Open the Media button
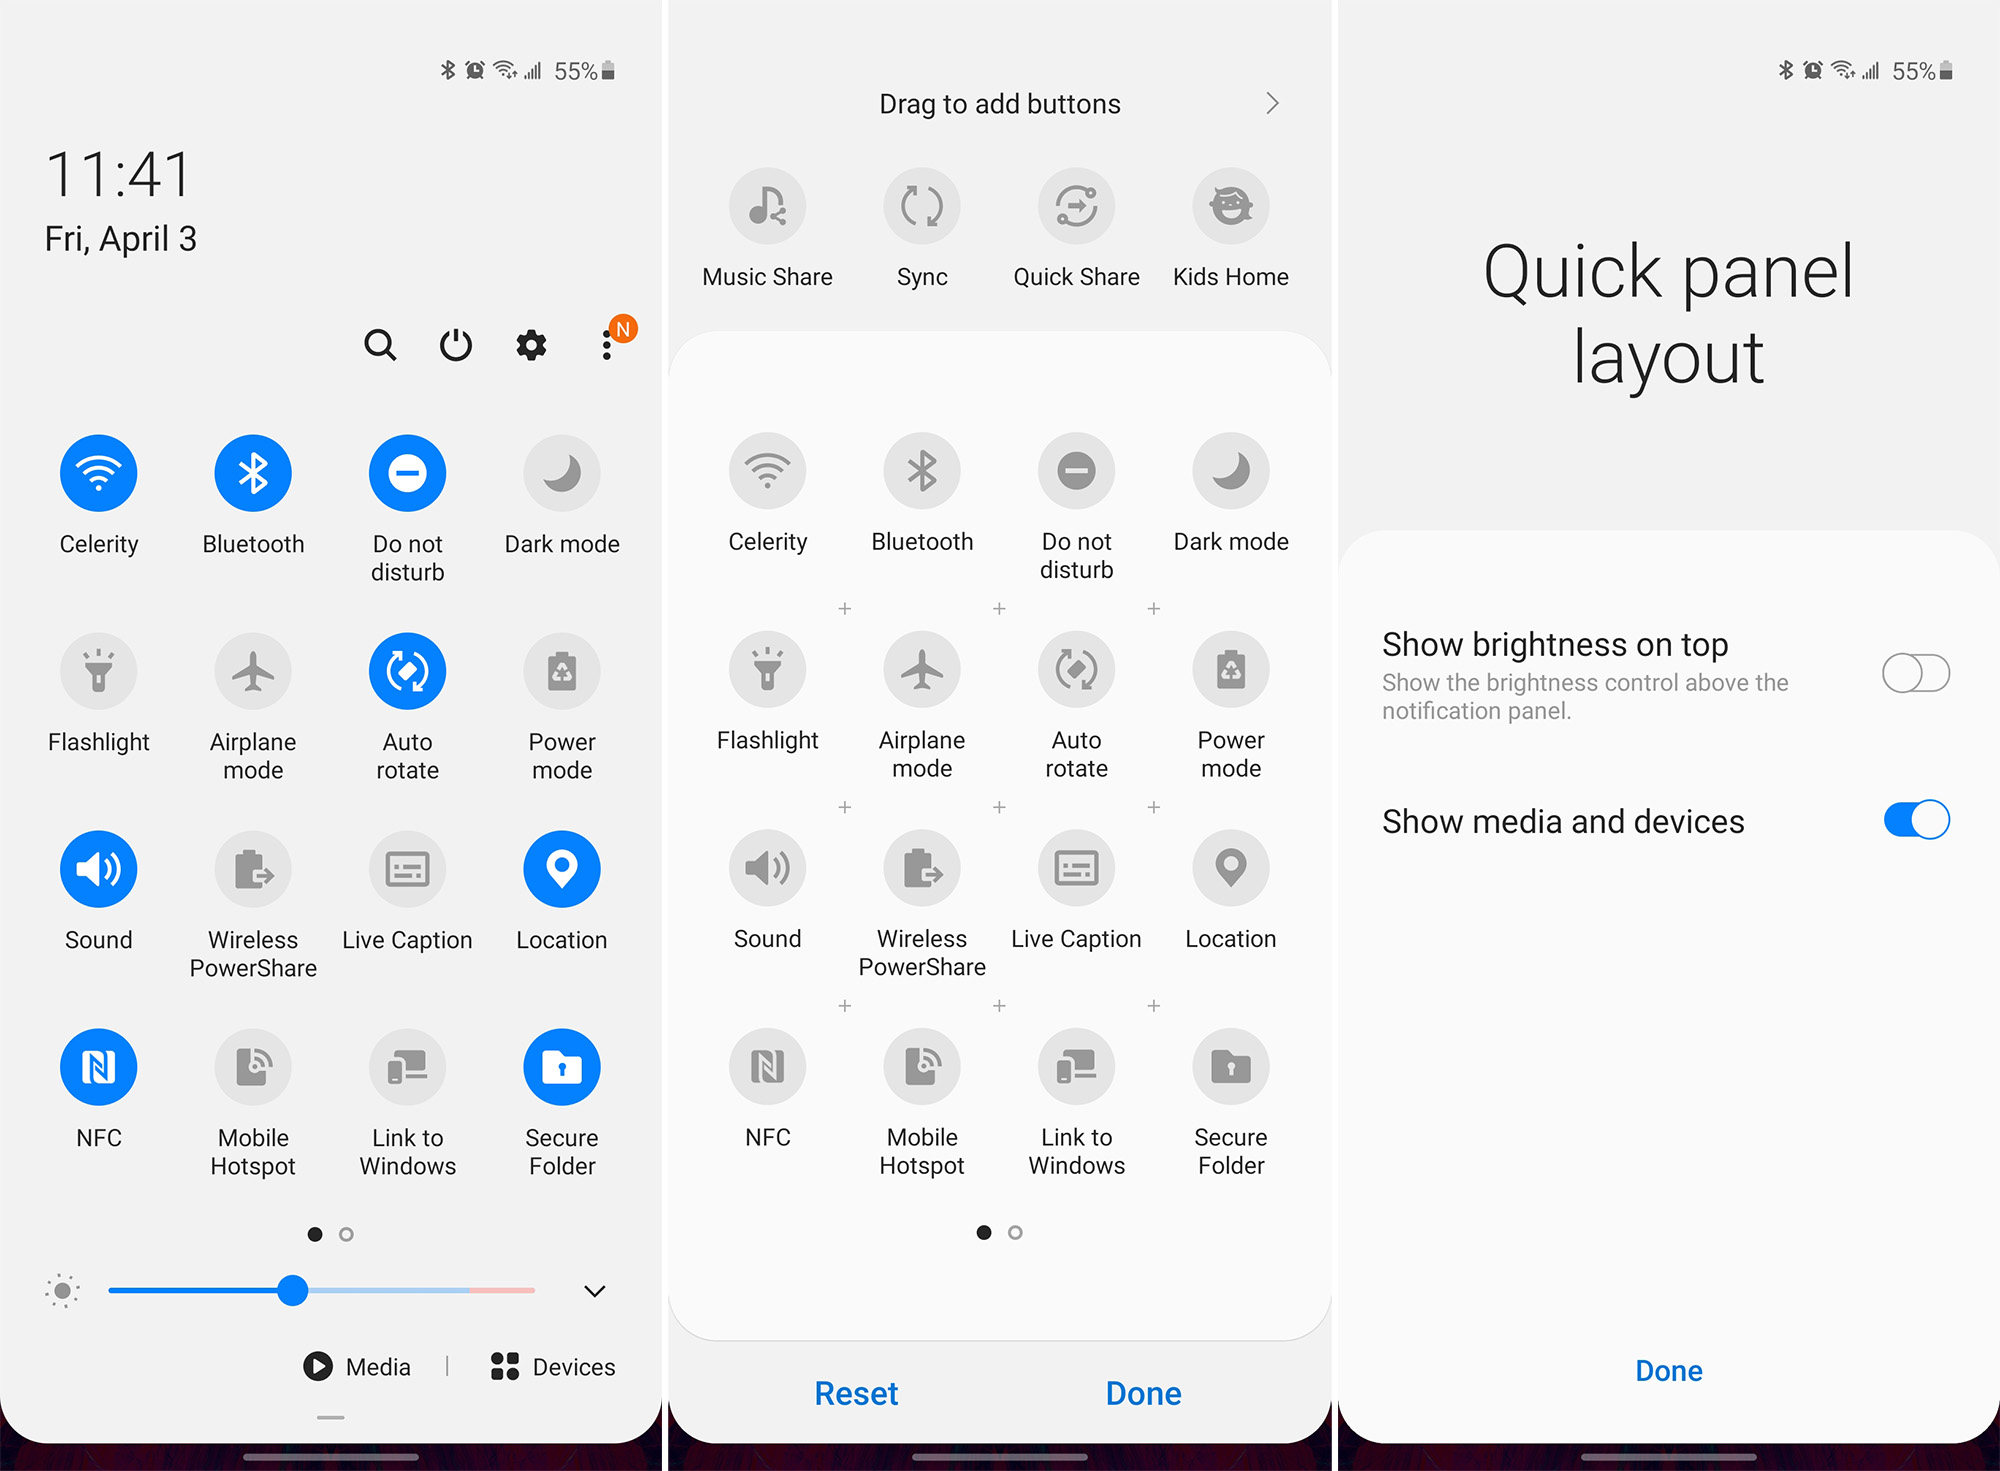Viewport: 2000px width, 1471px height. click(357, 1366)
